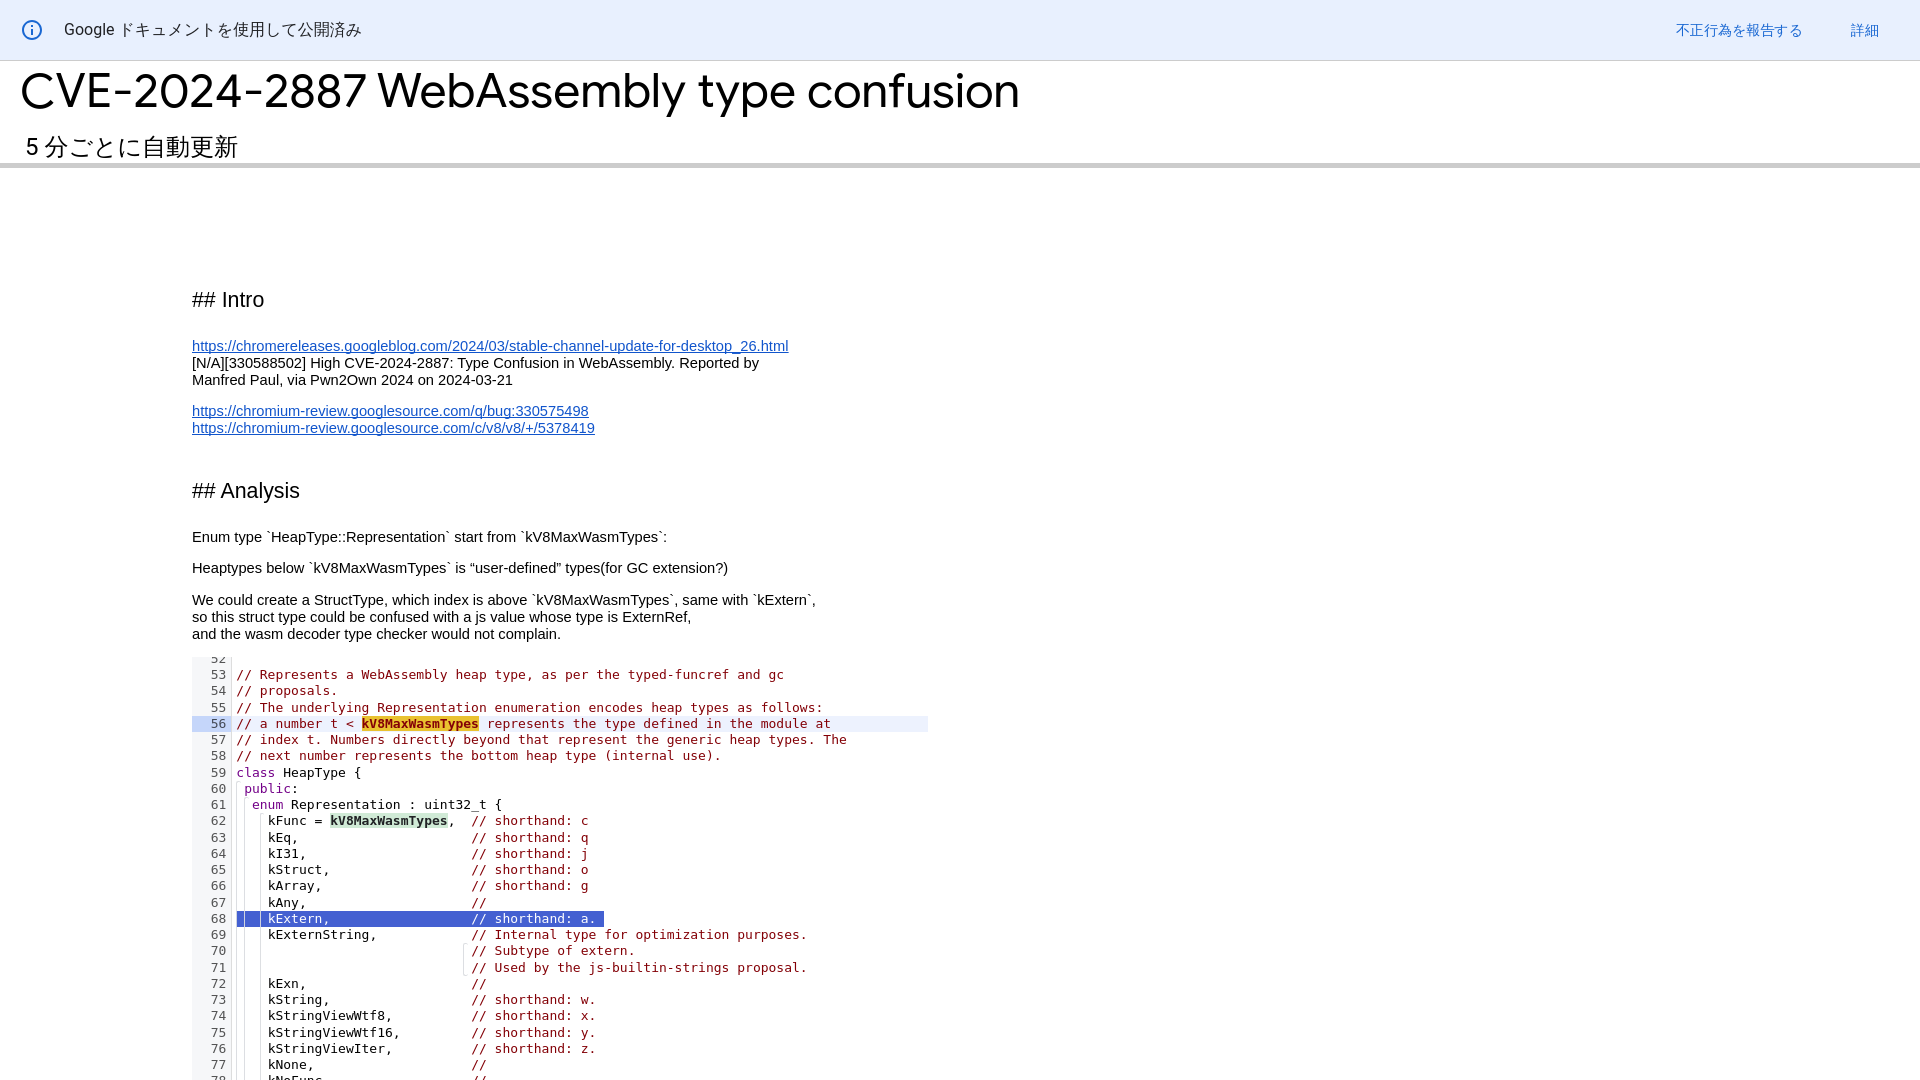
Task: Click the green highlighted kV8MaxWasmTypes on line 62
Action: 389,821
